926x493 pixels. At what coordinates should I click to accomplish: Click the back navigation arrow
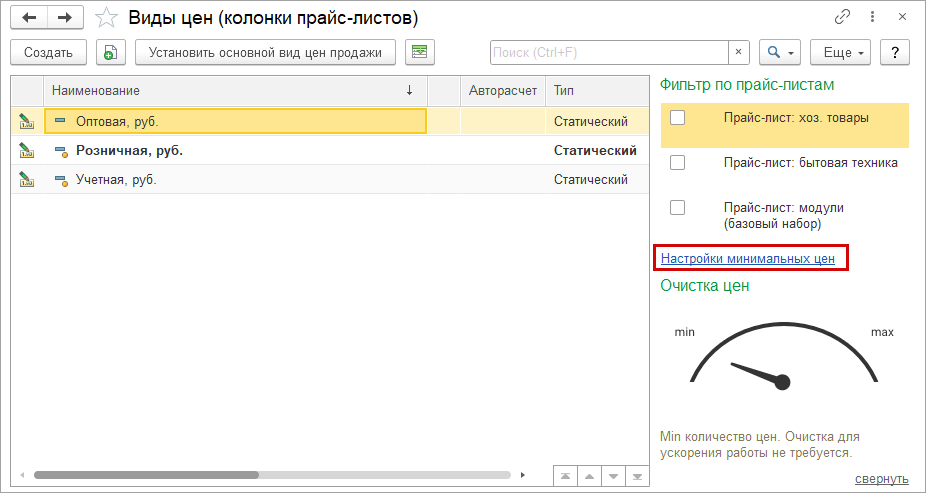[29, 18]
